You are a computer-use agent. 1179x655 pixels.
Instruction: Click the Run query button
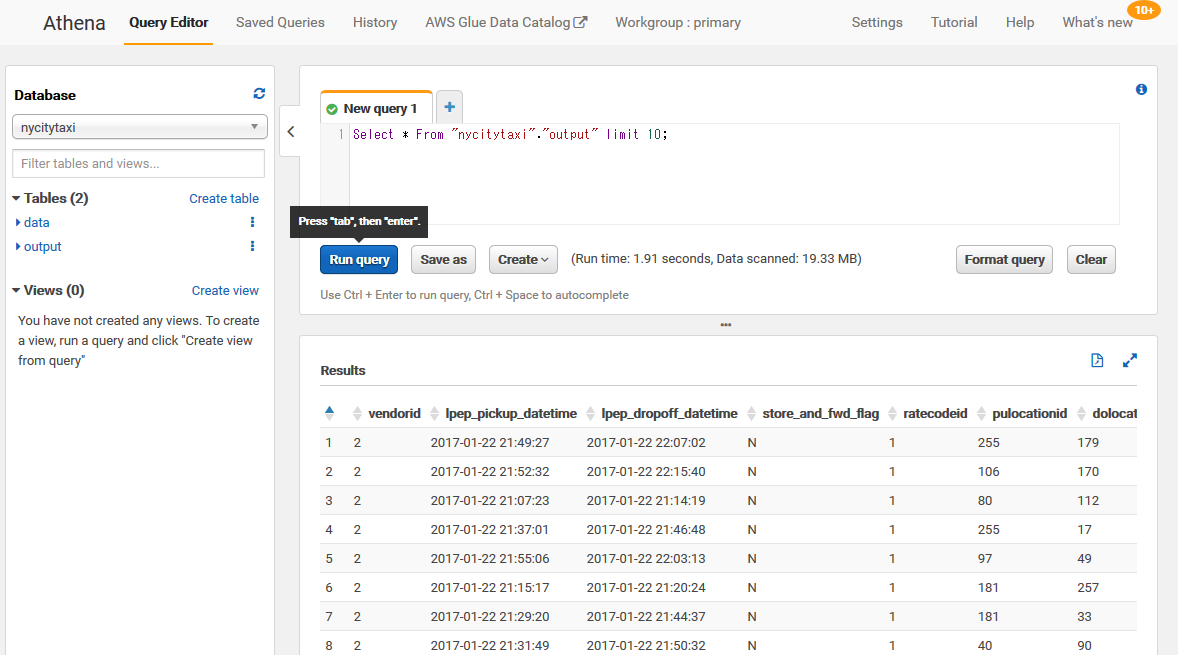pyautogui.click(x=359, y=259)
